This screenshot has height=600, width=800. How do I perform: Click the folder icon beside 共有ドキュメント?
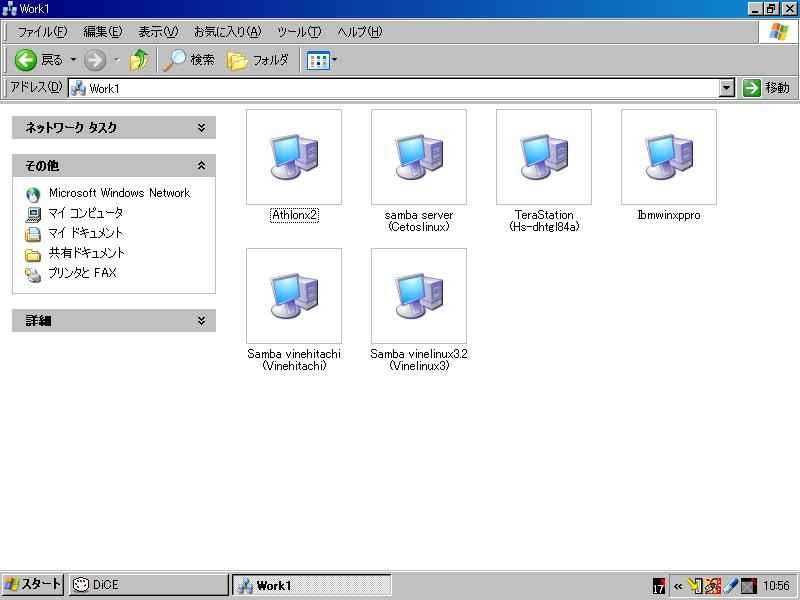[x=33, y=254]
